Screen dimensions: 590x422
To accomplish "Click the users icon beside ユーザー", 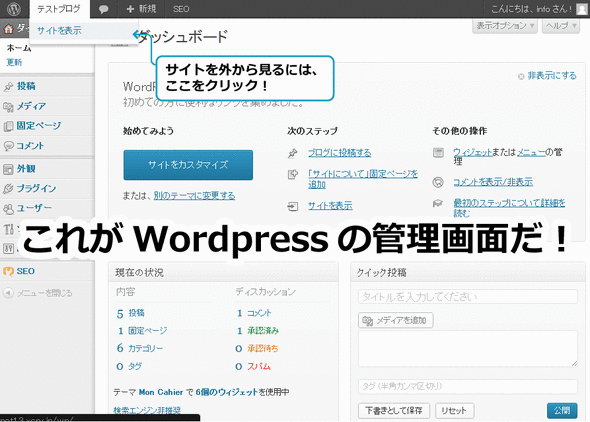I will pyautogui.click(x=8, y=208).
